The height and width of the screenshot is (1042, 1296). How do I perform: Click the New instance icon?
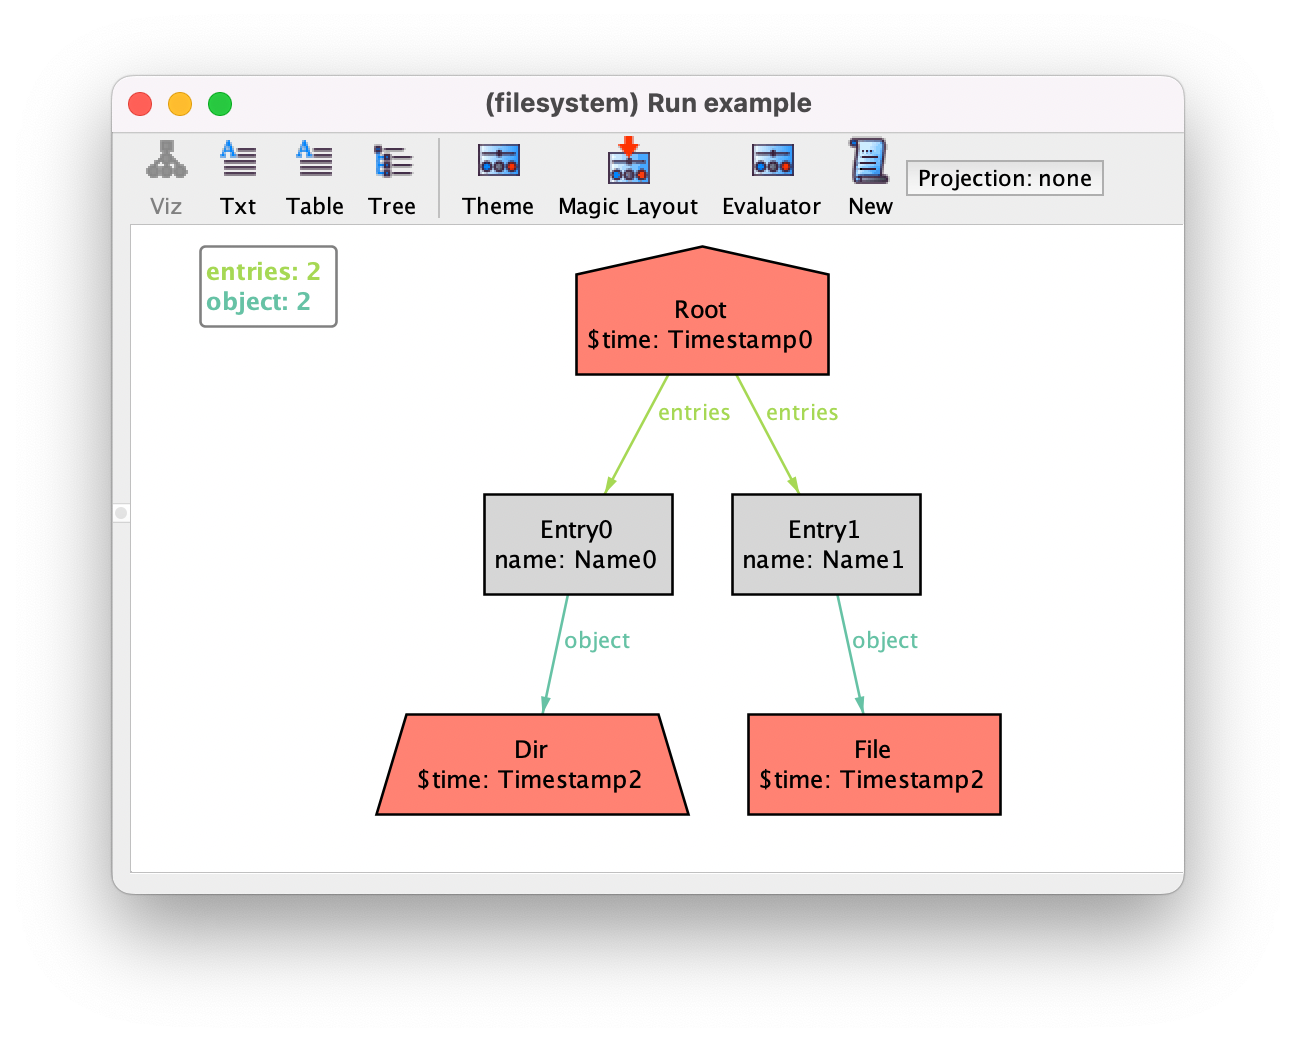point(869,160)
